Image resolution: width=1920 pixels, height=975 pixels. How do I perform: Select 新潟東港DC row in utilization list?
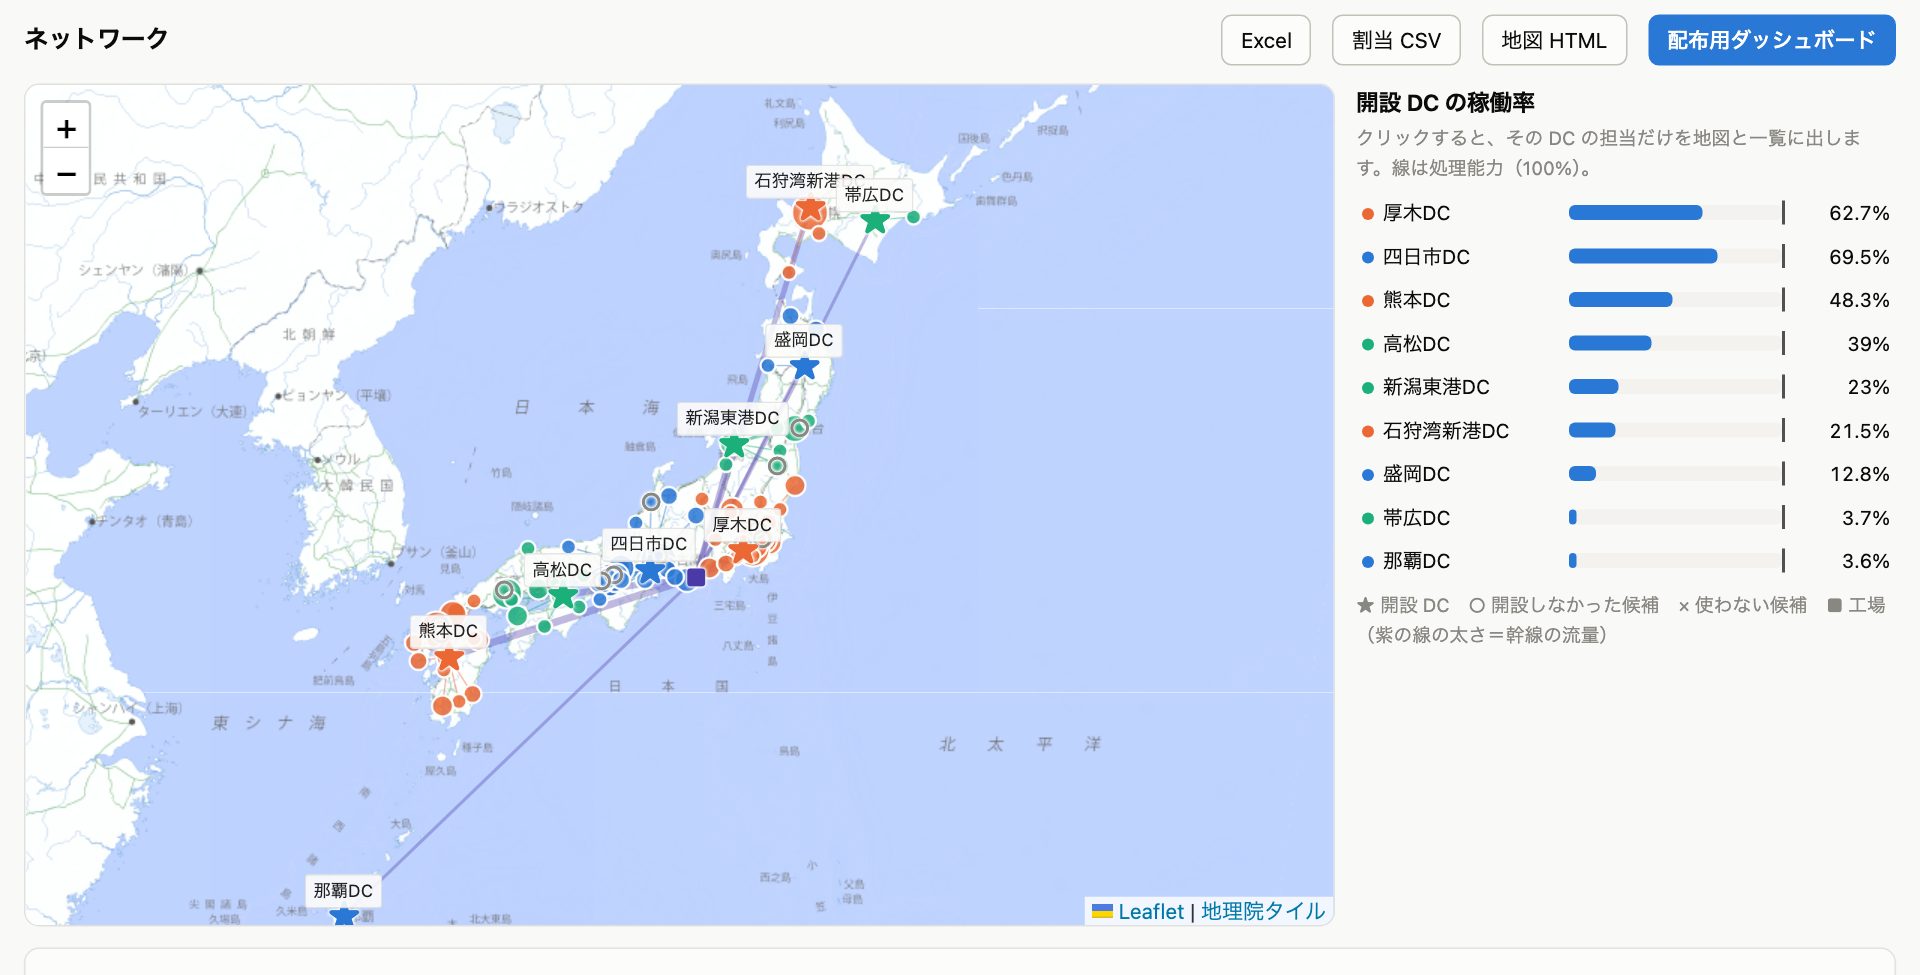pyautogui.click(x=1625, y=387)
